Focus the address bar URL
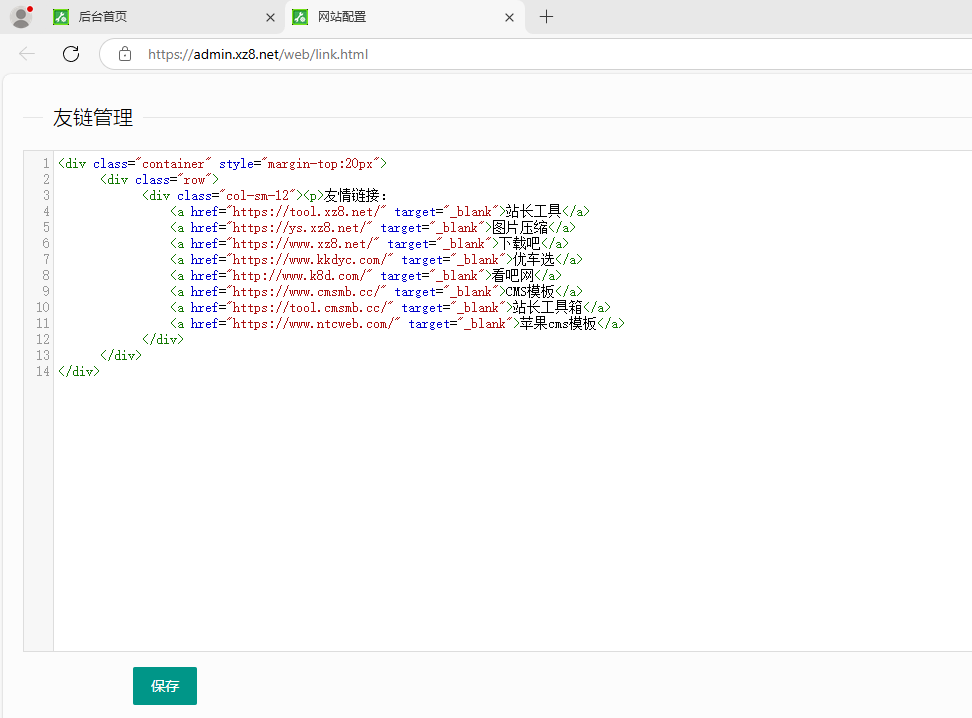 tap(258, 54)
